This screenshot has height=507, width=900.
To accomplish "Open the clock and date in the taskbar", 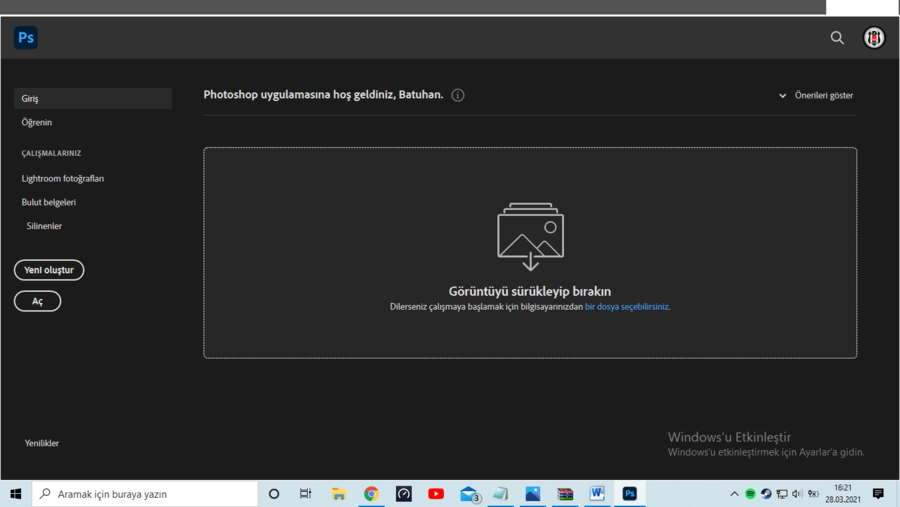I will point(843,494).
